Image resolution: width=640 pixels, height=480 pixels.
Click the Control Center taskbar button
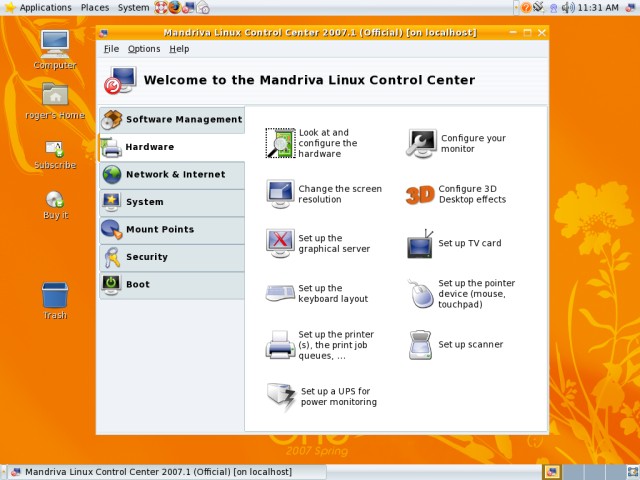point(167,472)
